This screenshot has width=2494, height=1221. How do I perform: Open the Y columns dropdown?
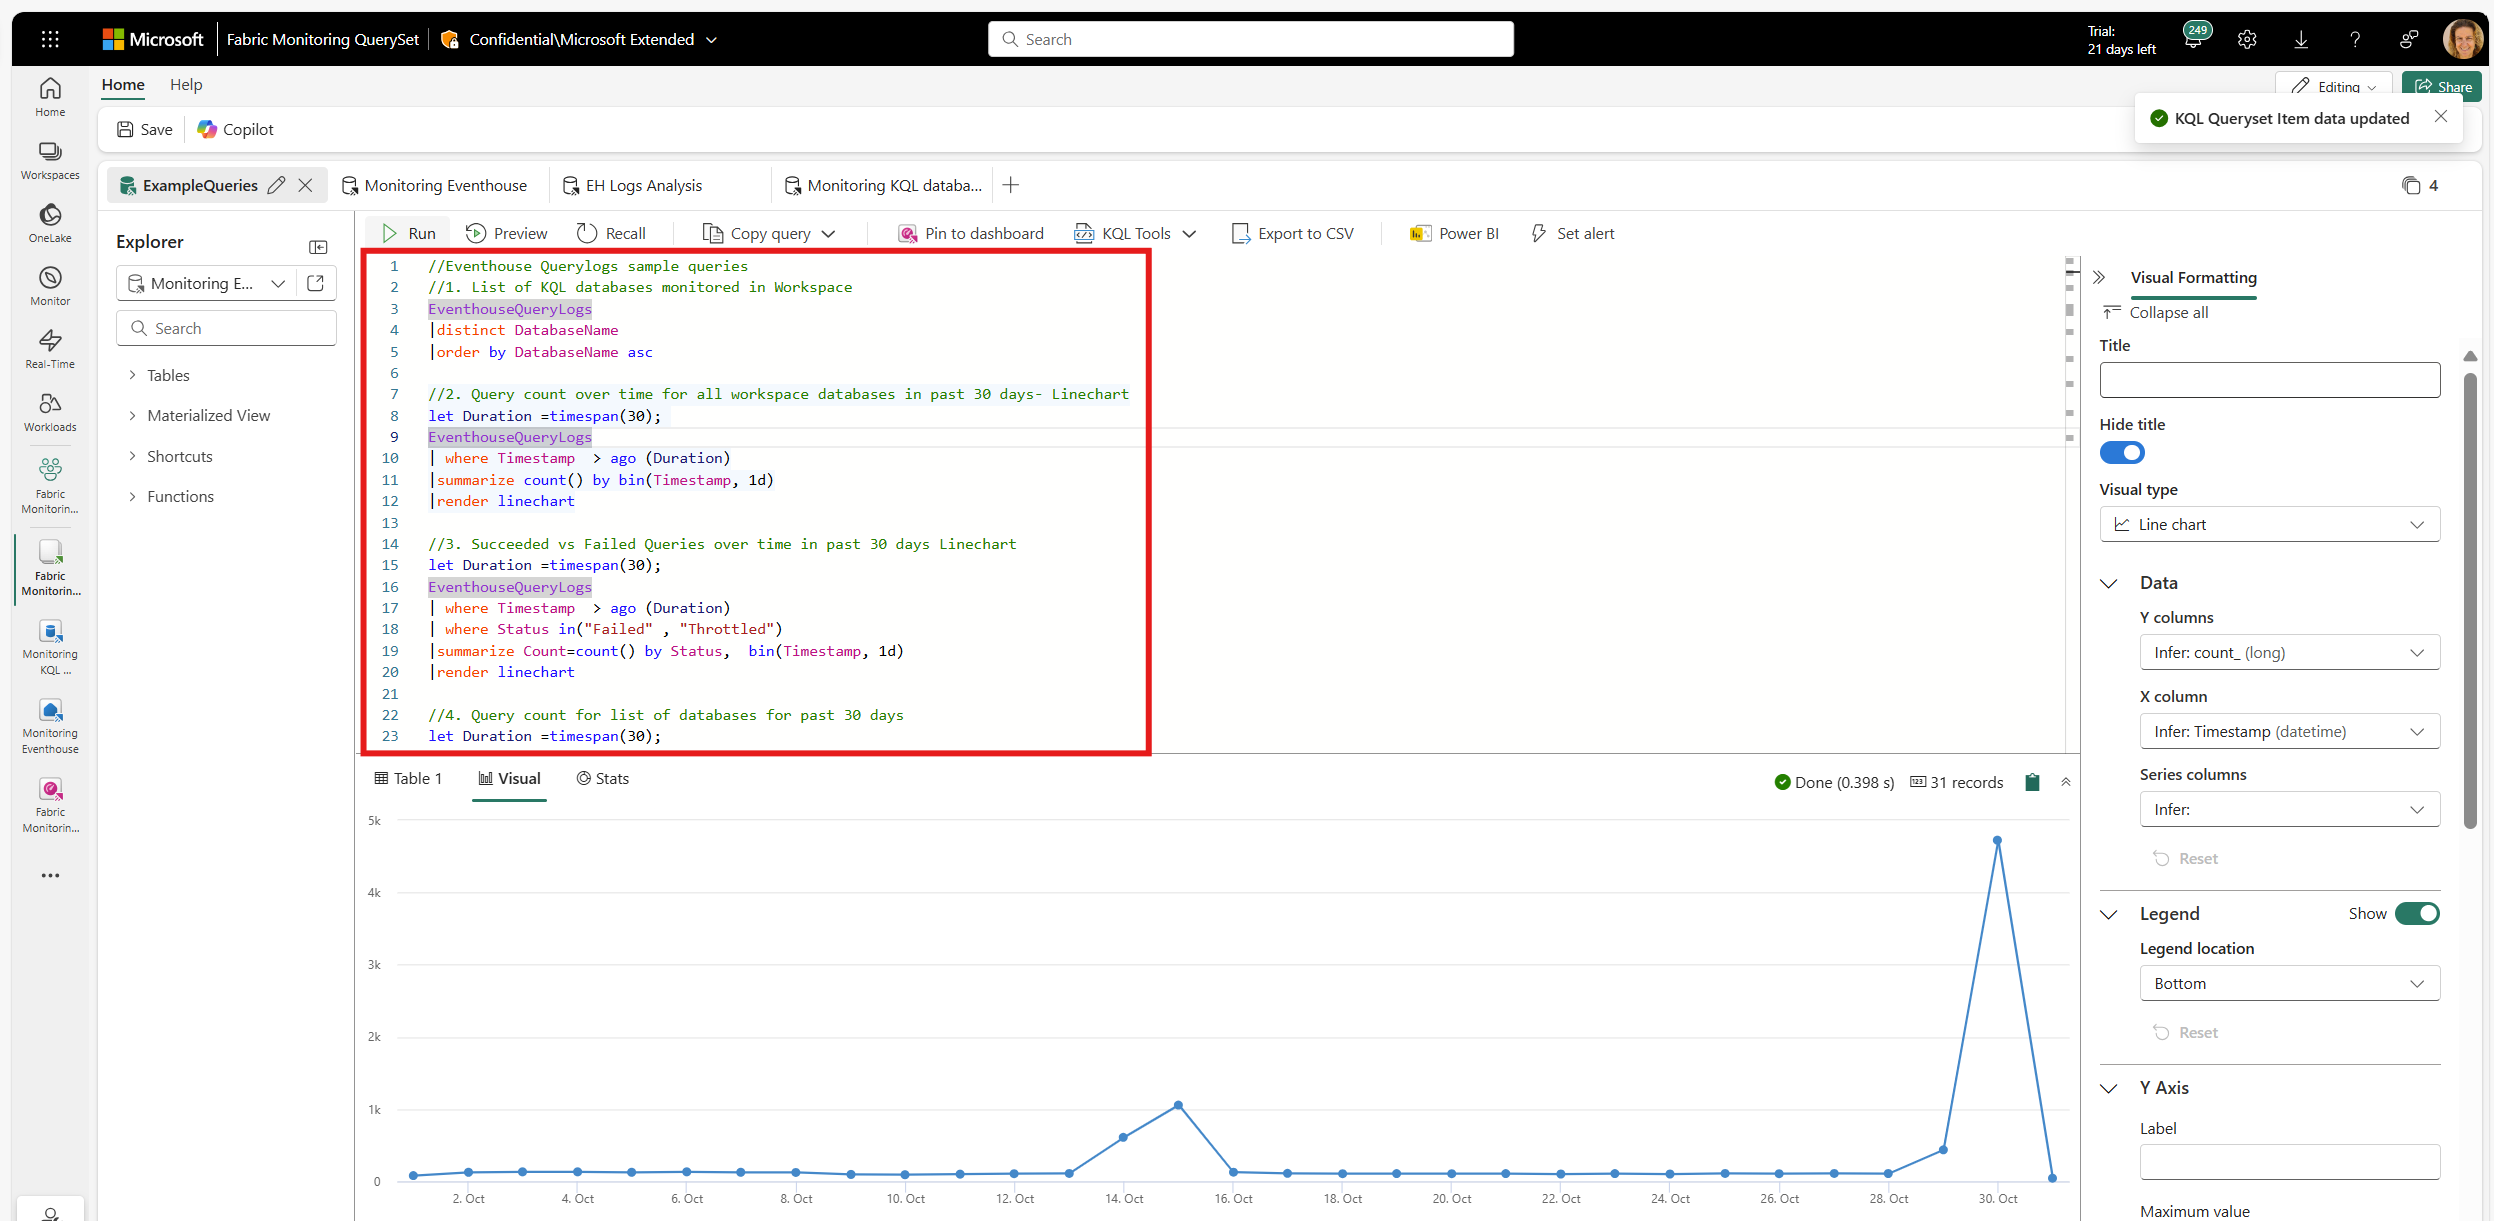tap(2290, 652)
